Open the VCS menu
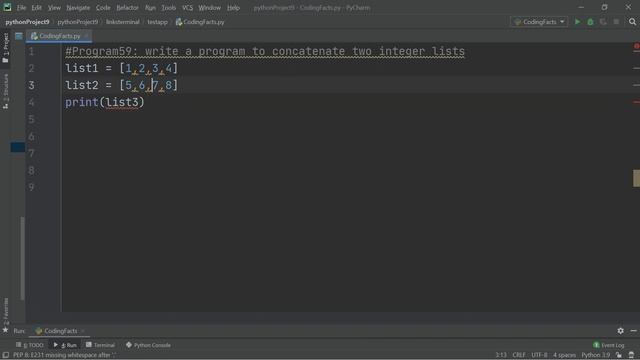This screenshot has width=640, height=360. [x=187, y=8]
